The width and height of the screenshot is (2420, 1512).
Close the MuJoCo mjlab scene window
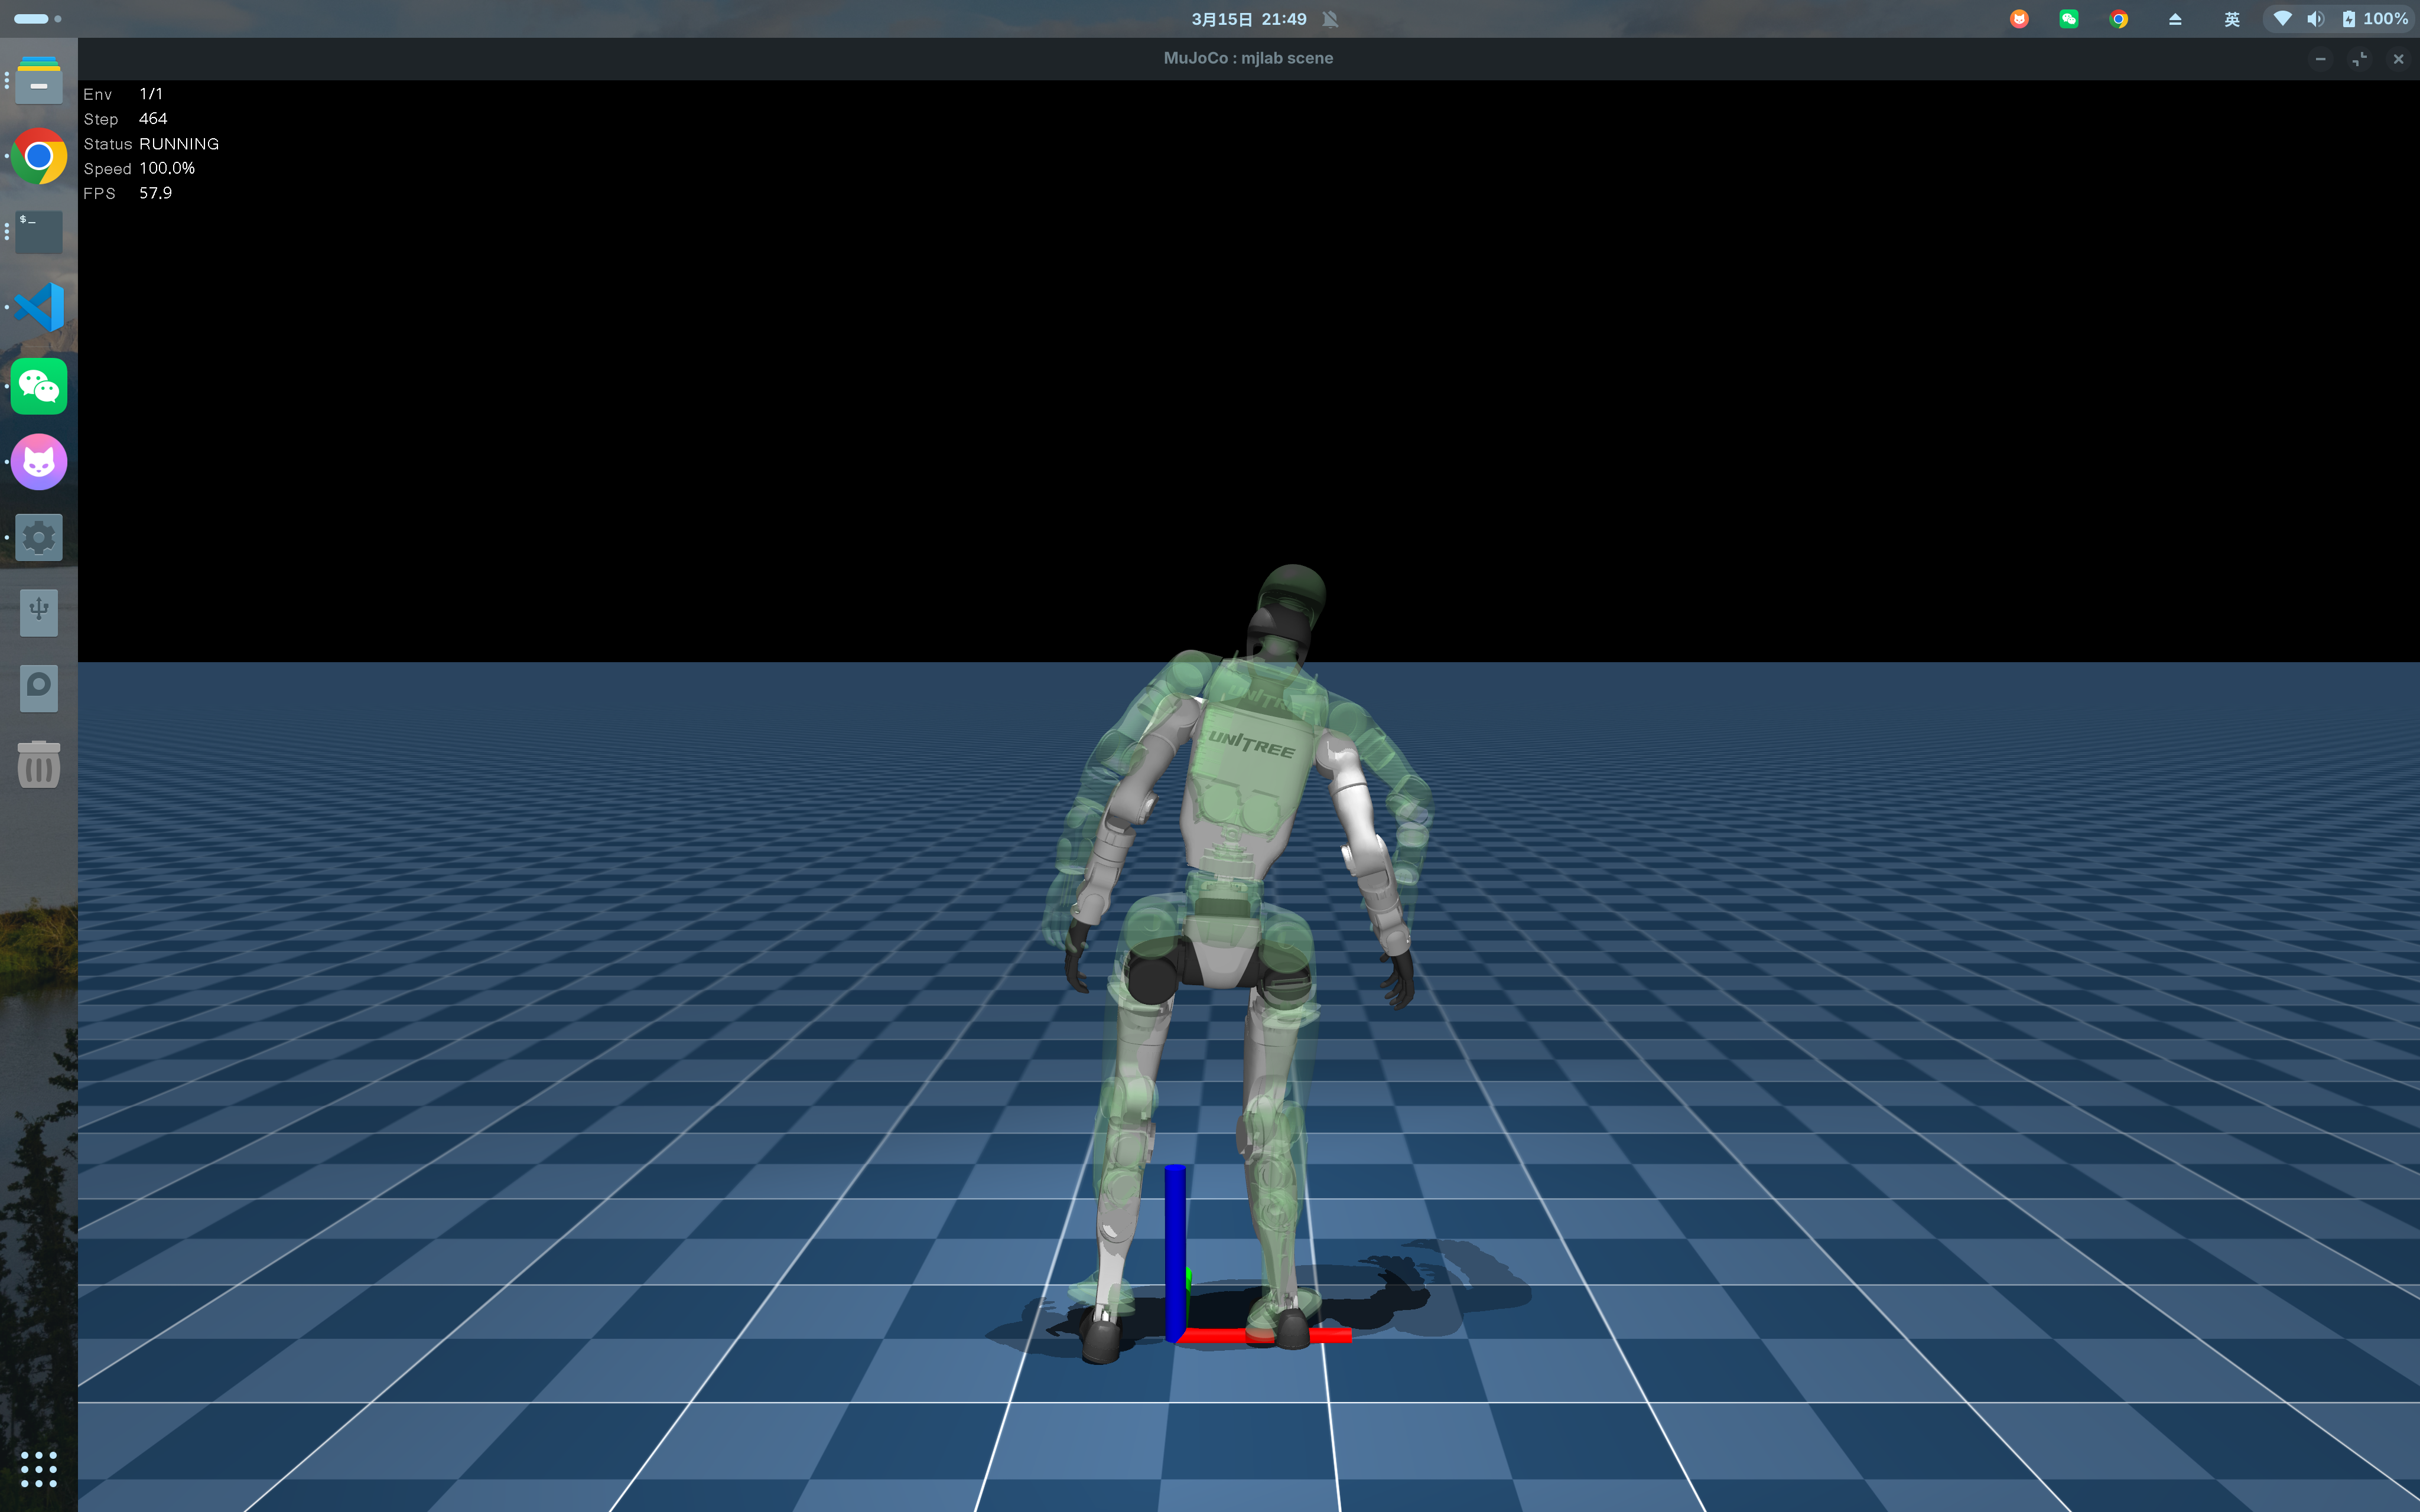(x=2399, y=59)
